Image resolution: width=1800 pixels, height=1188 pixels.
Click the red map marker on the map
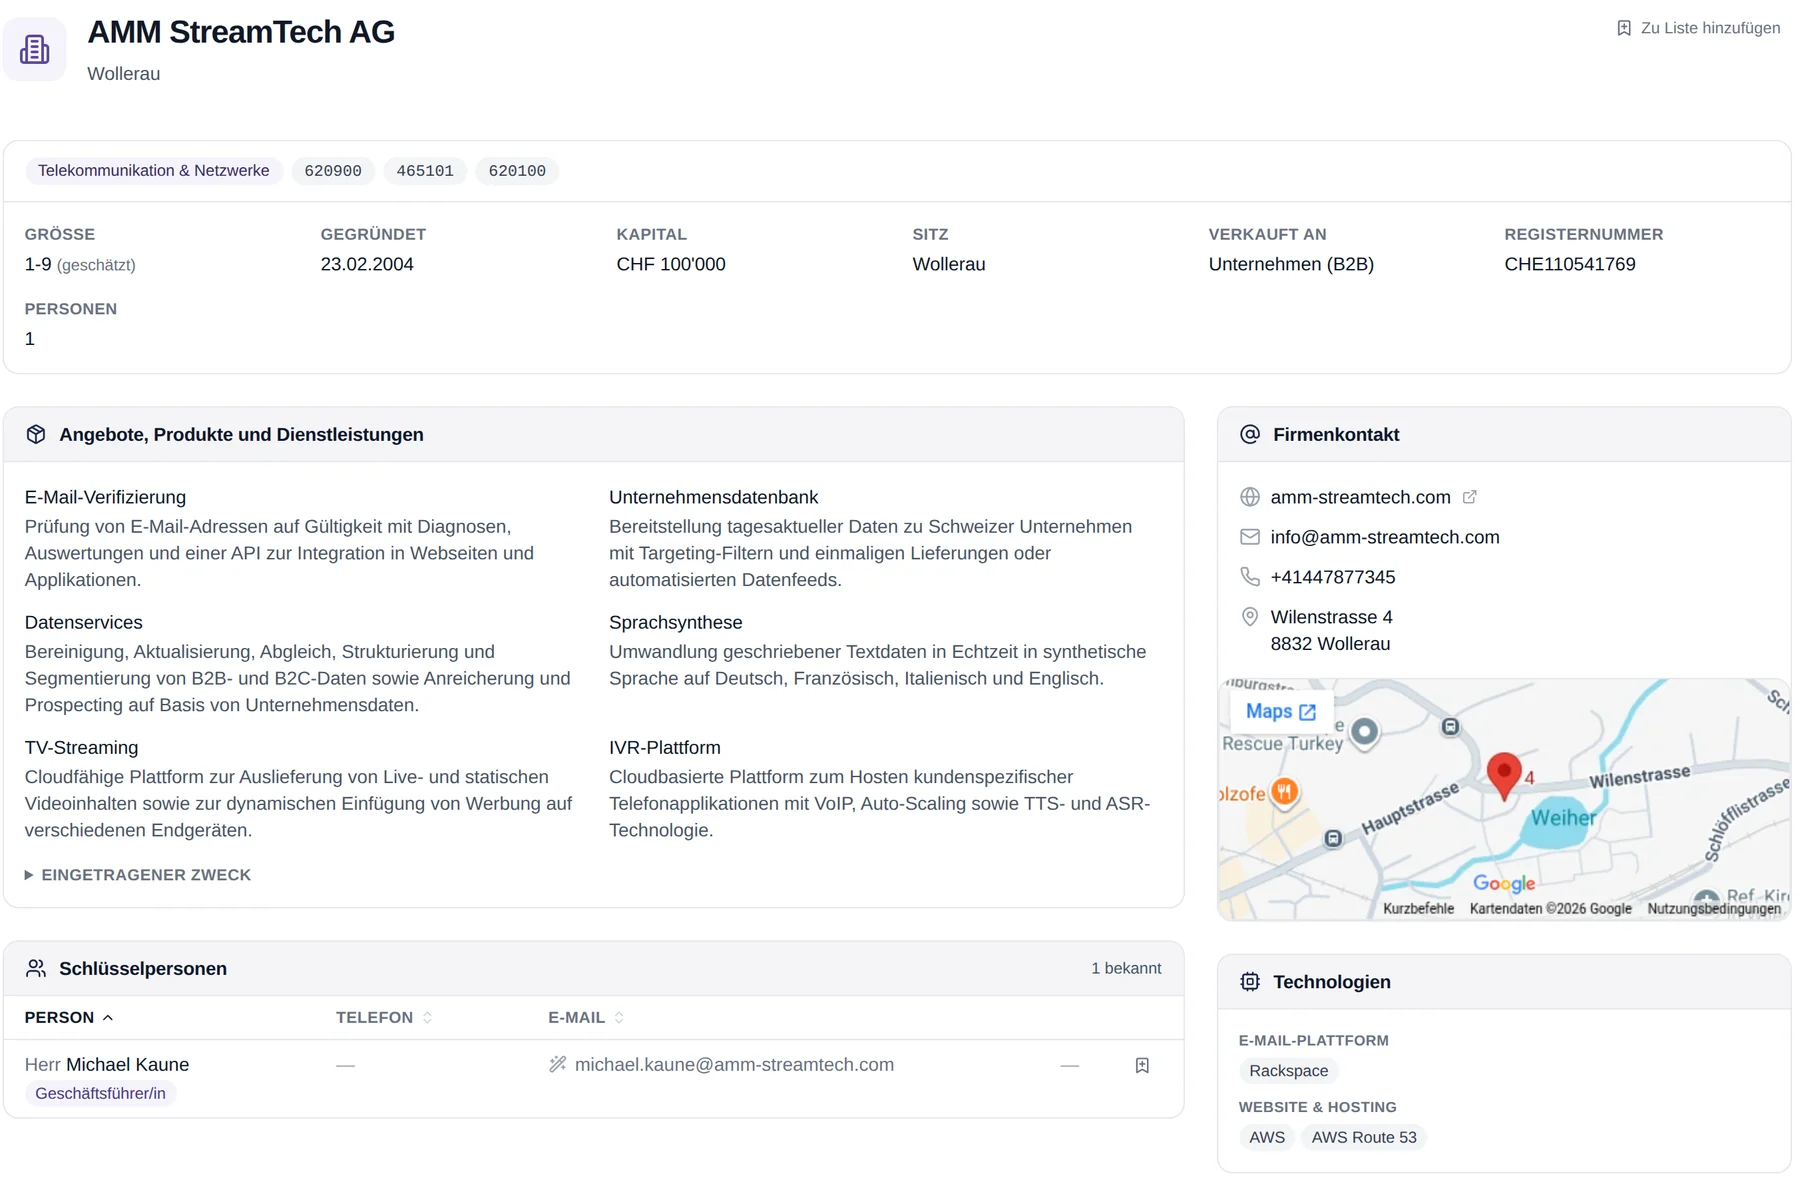pos(1504,775)
